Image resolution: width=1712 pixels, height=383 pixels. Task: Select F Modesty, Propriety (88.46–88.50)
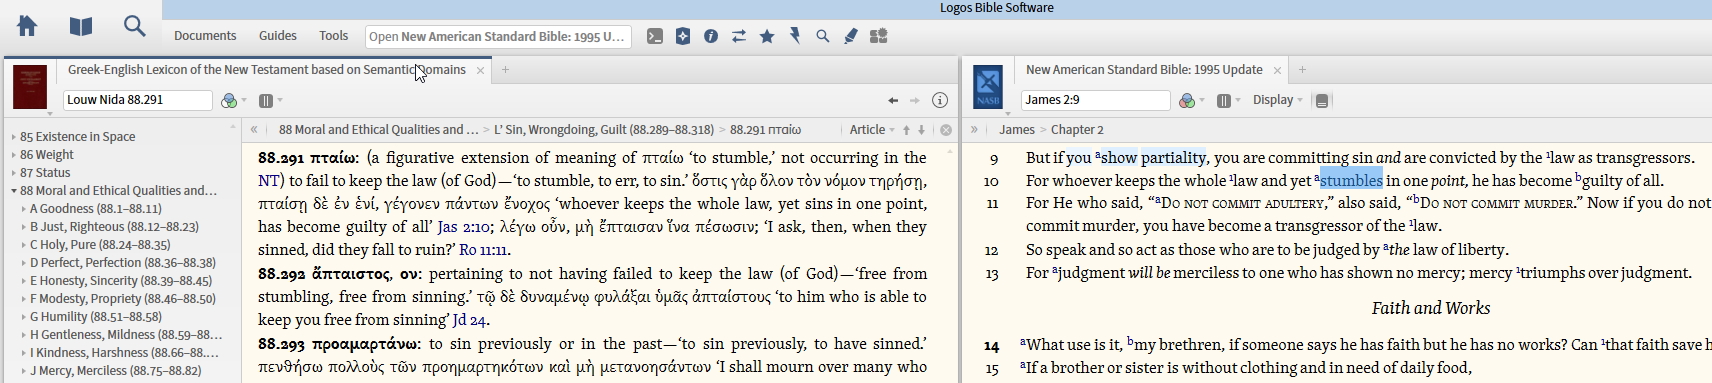pyautogui.click(x=123, y=299)
